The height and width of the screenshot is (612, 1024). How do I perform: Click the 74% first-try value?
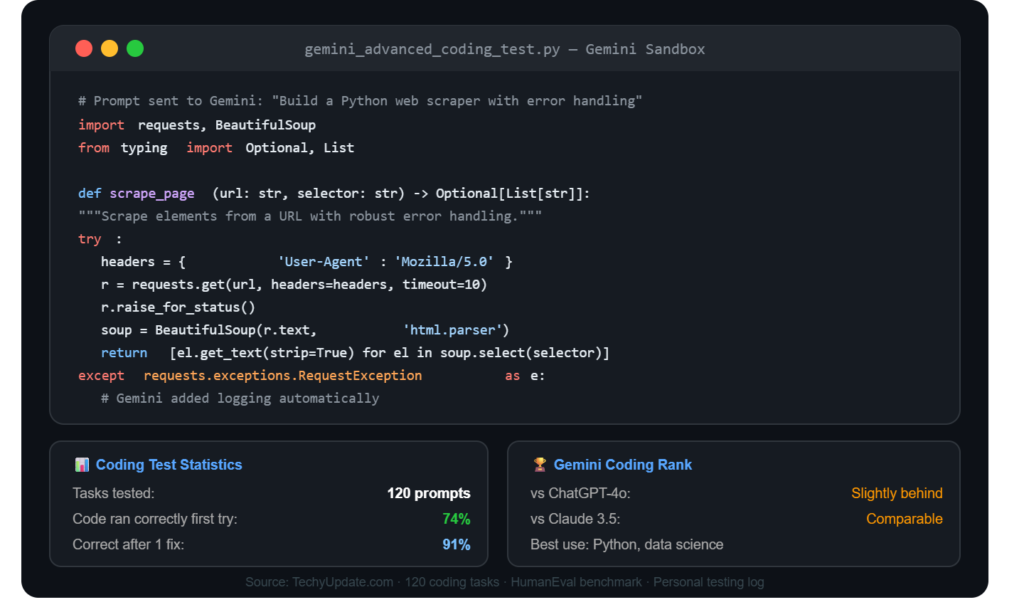pos(456,519)
